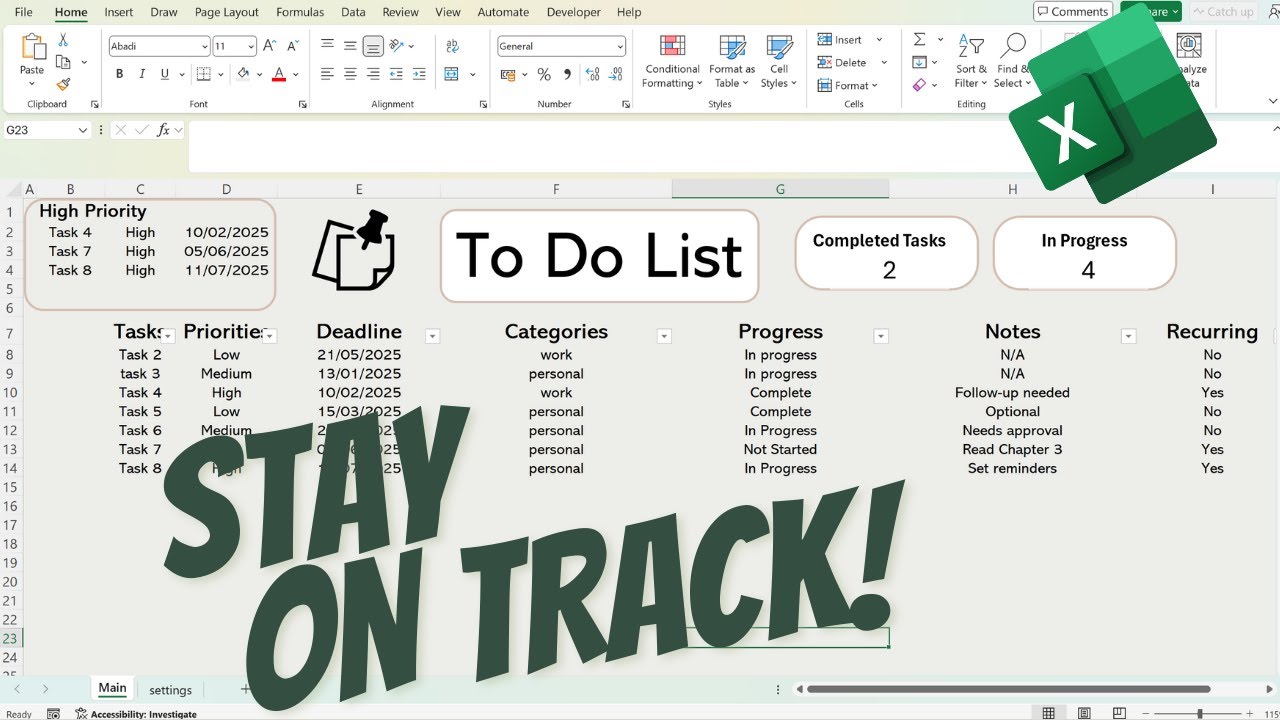Open the Abadi font name dropdown
This screenshot has height=720, width=1280.
click(204, 46)
